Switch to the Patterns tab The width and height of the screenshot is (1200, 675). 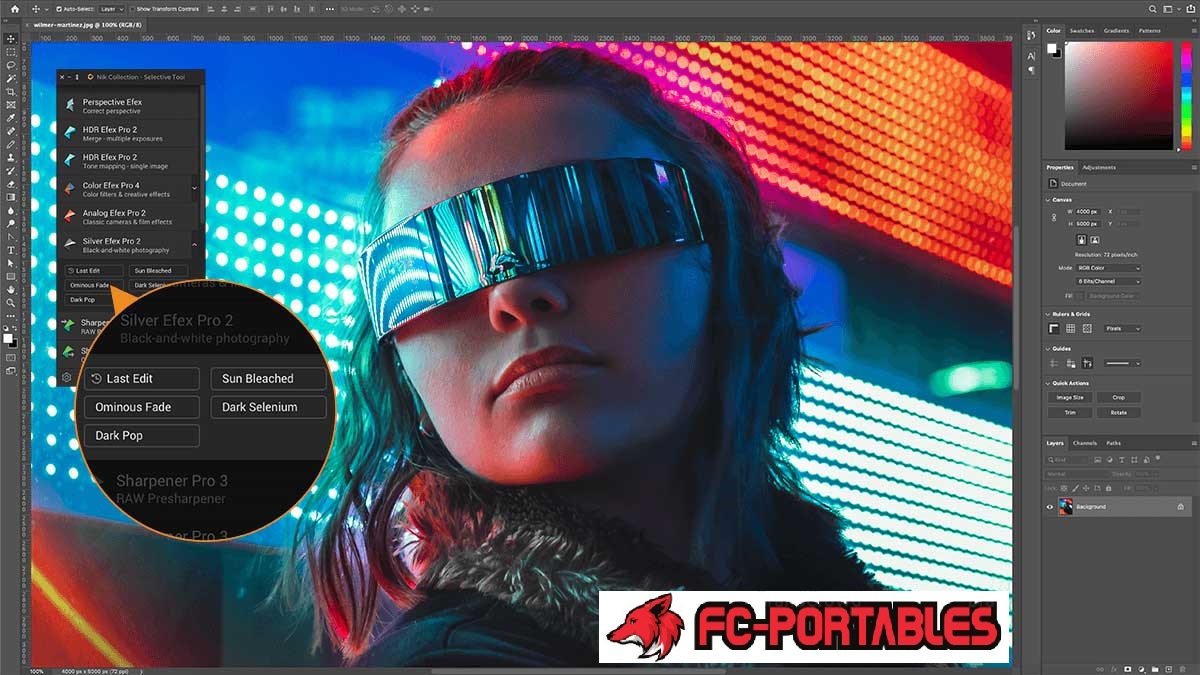1149,31
